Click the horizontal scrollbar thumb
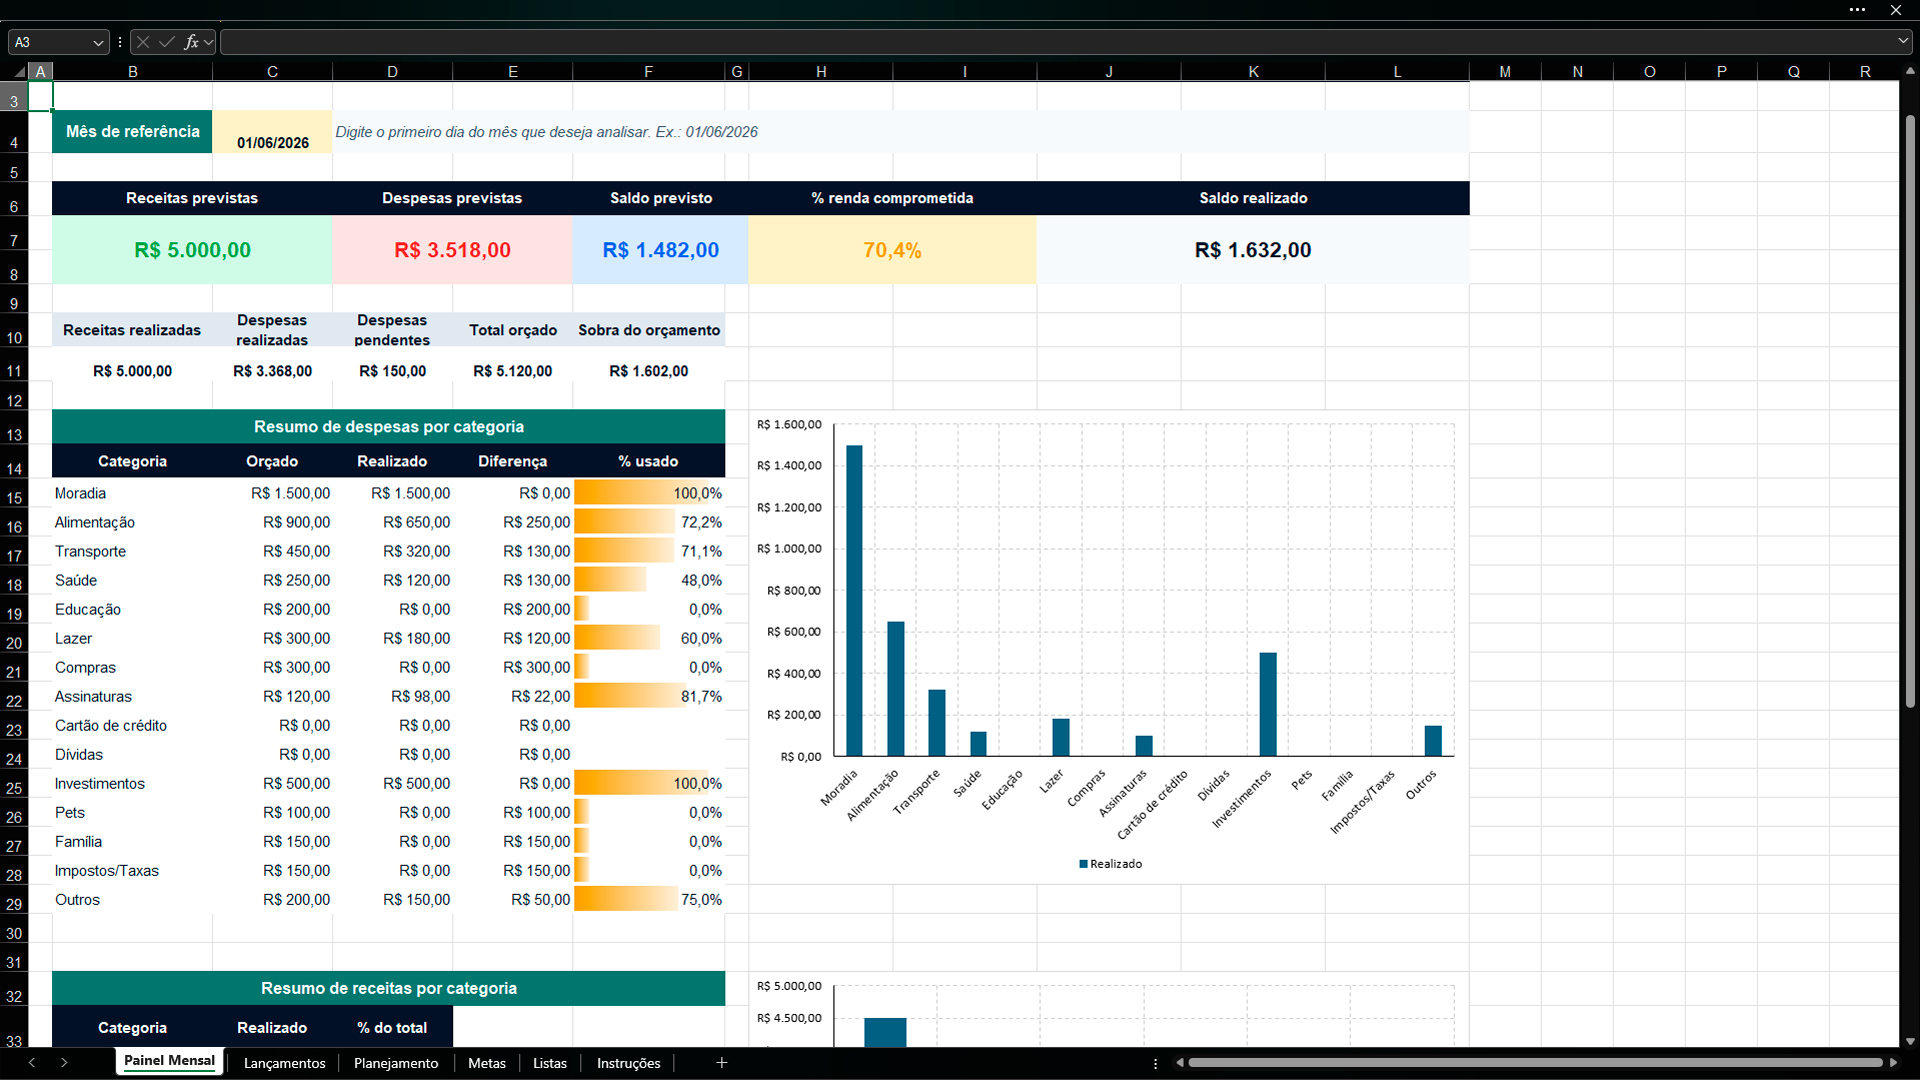1920x1080 pixels. tap(1535, 1063)
